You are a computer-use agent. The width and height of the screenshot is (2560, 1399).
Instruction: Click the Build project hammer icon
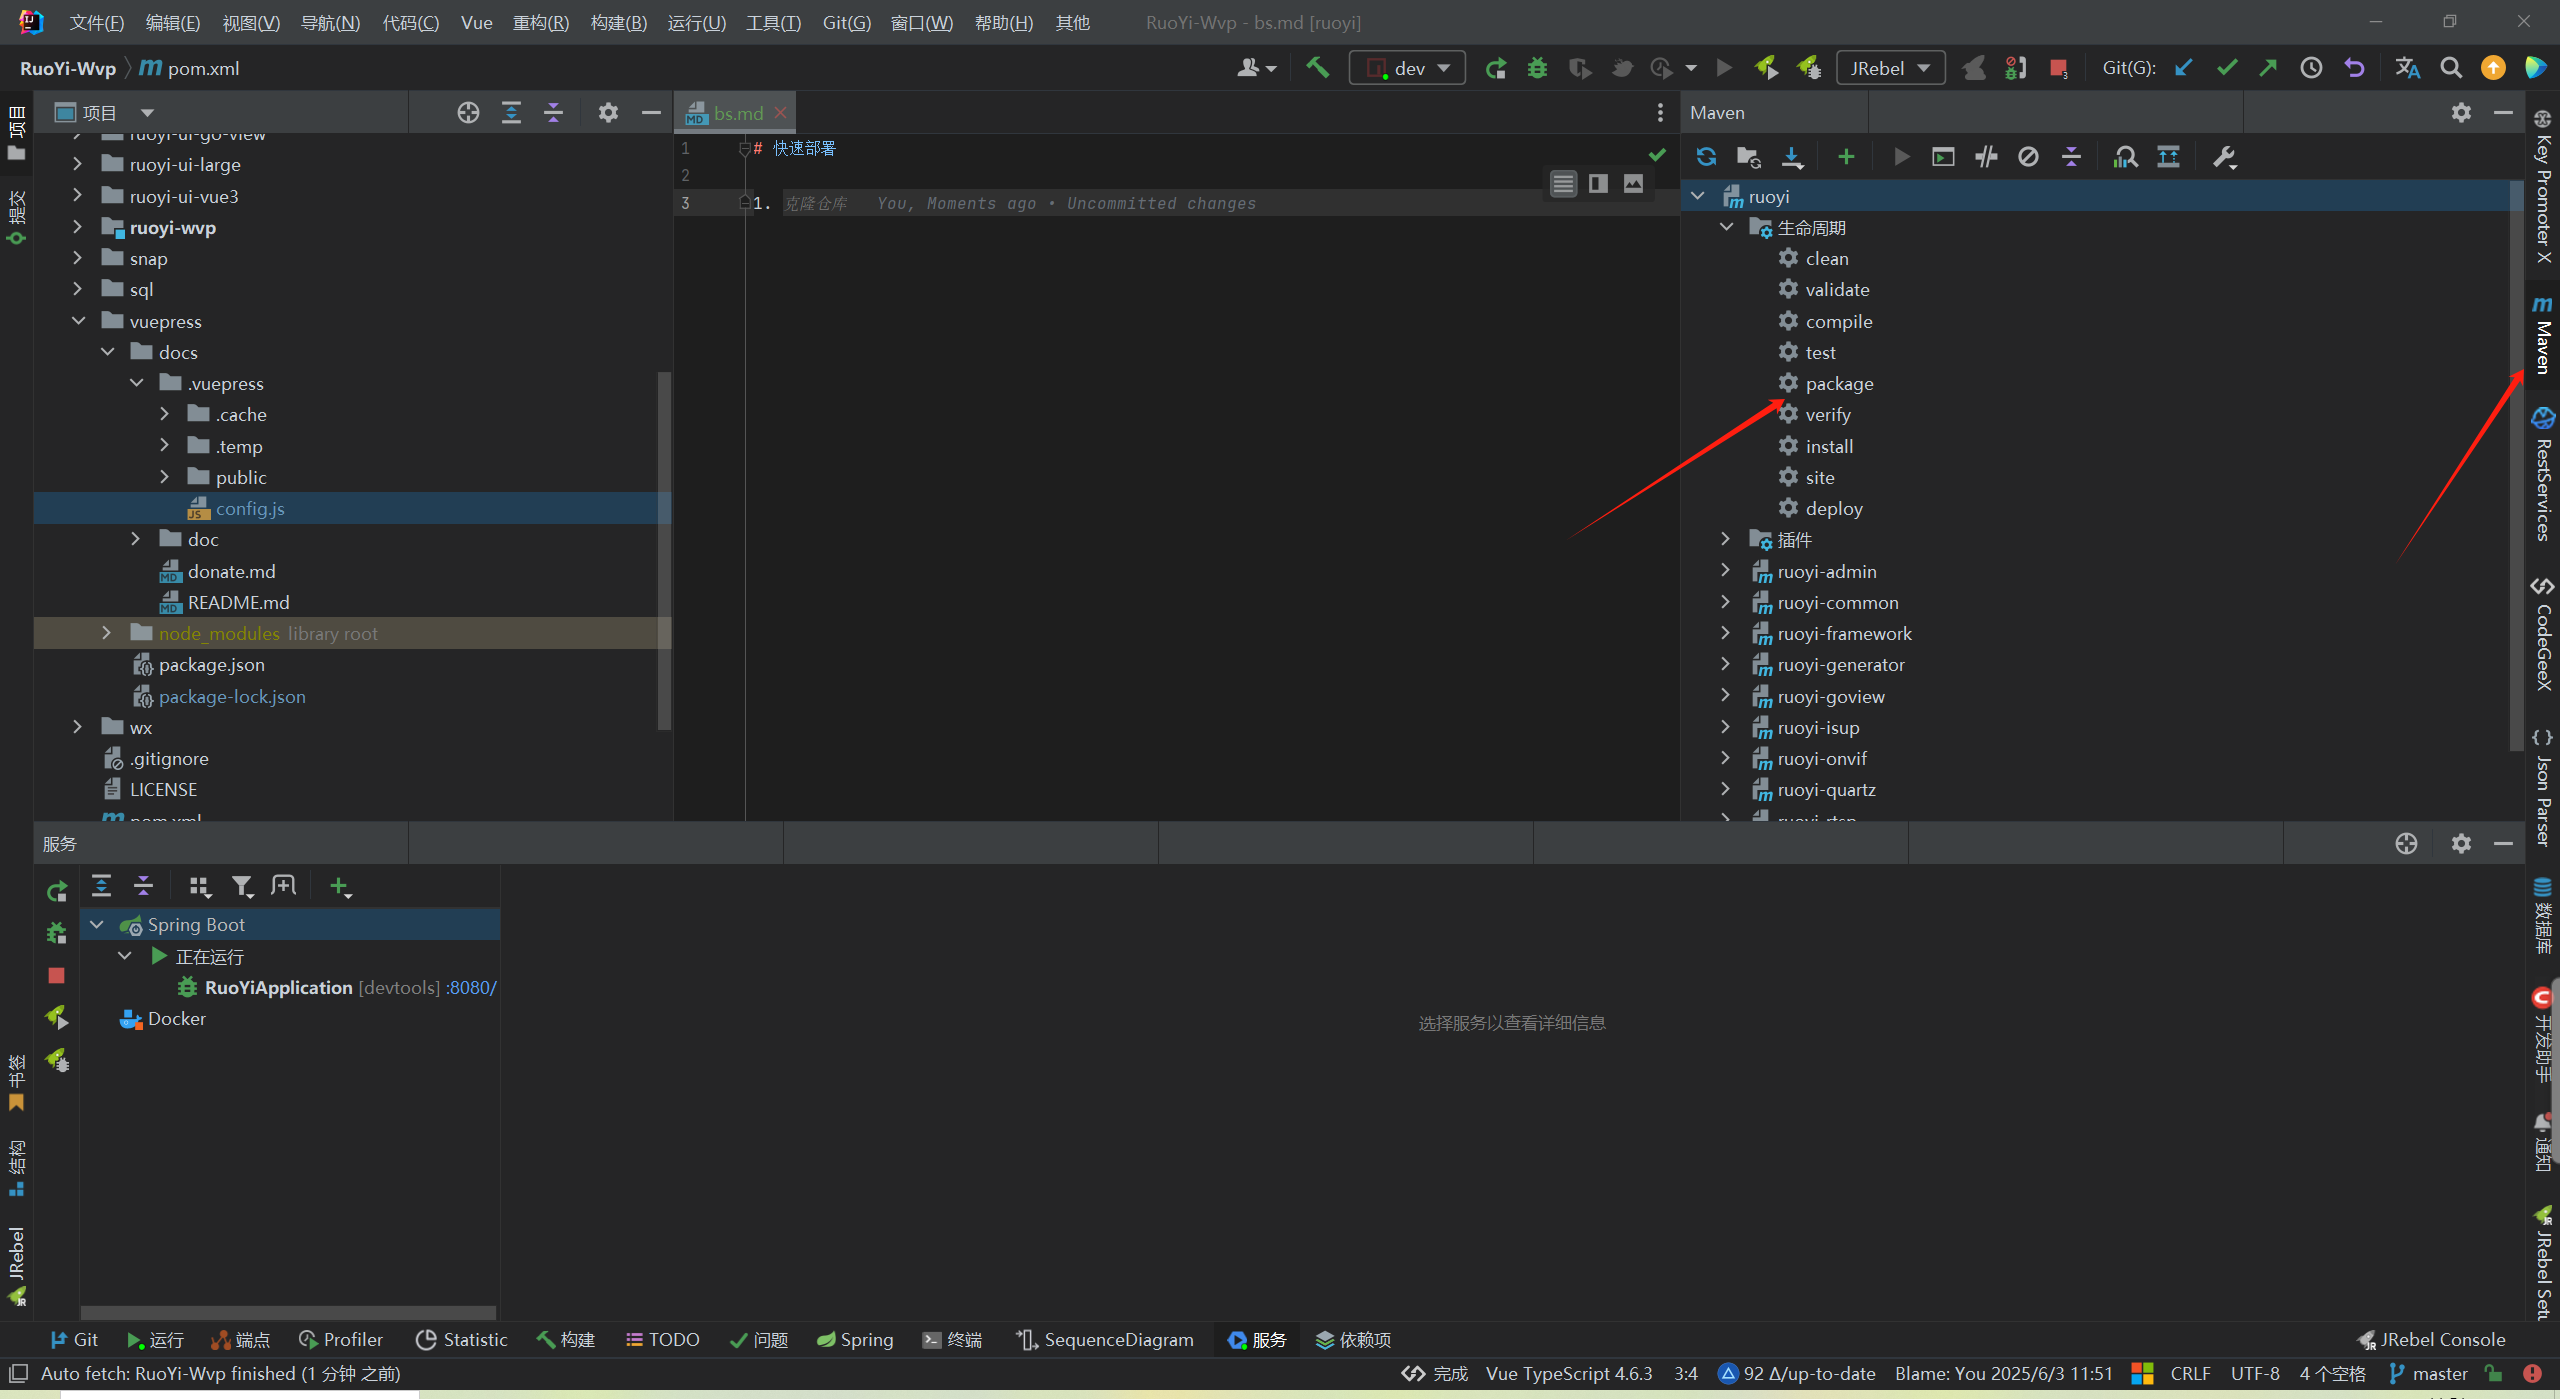(1318, 68)
